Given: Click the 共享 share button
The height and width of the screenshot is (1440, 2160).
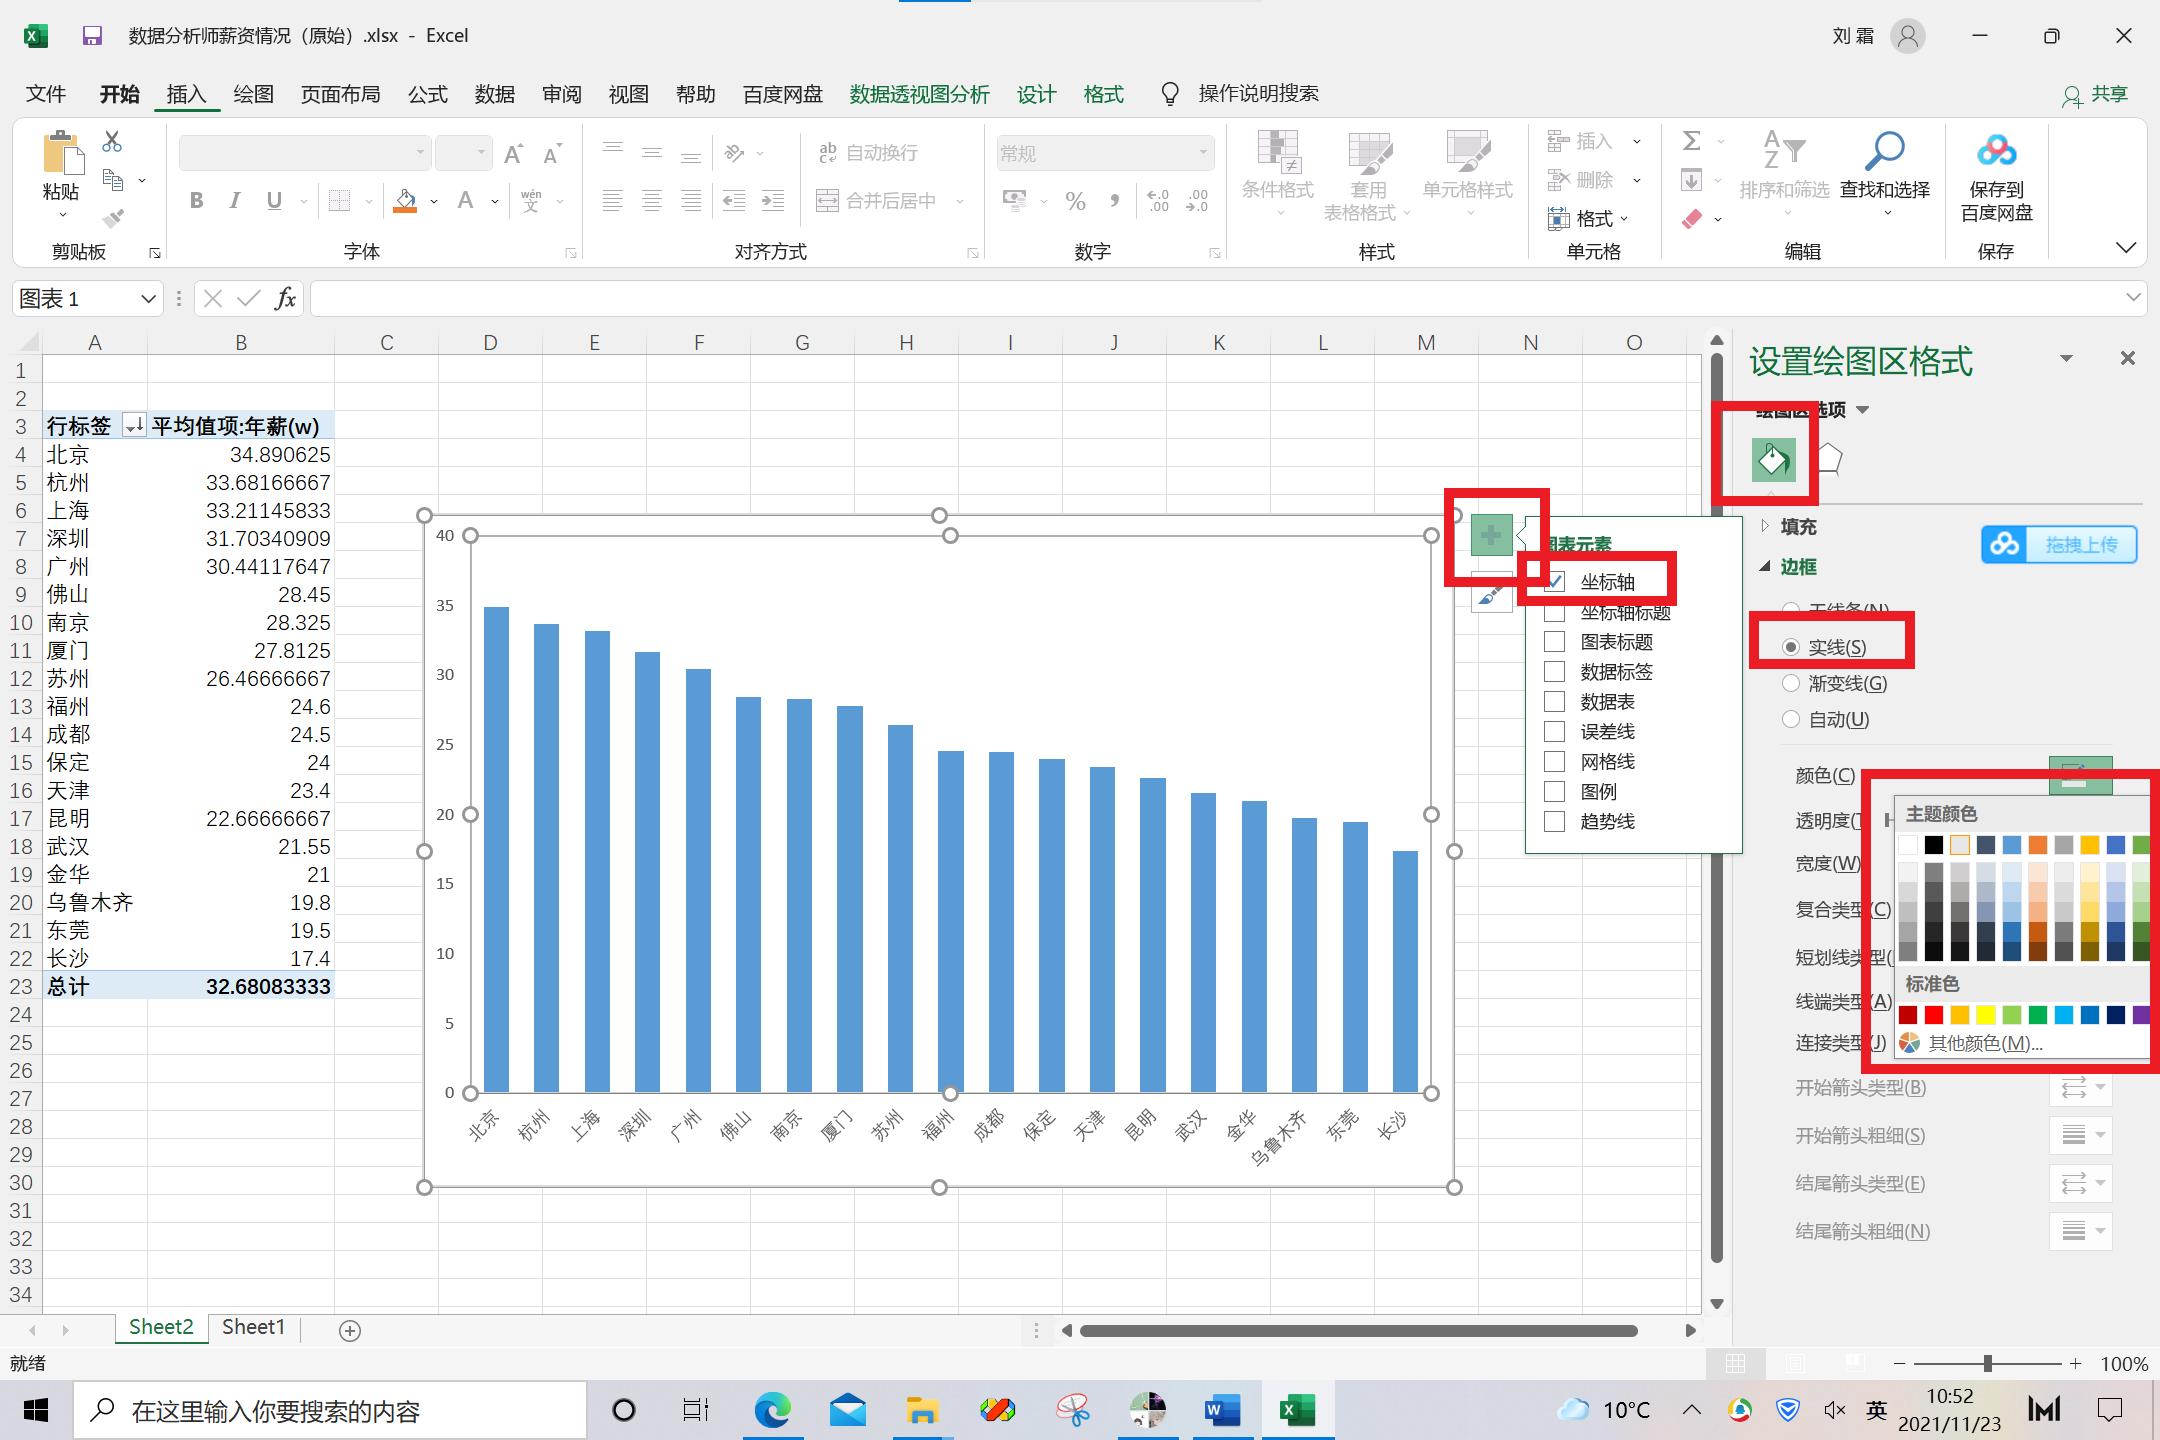Looking at the screenshot, I should (2095, 94).
